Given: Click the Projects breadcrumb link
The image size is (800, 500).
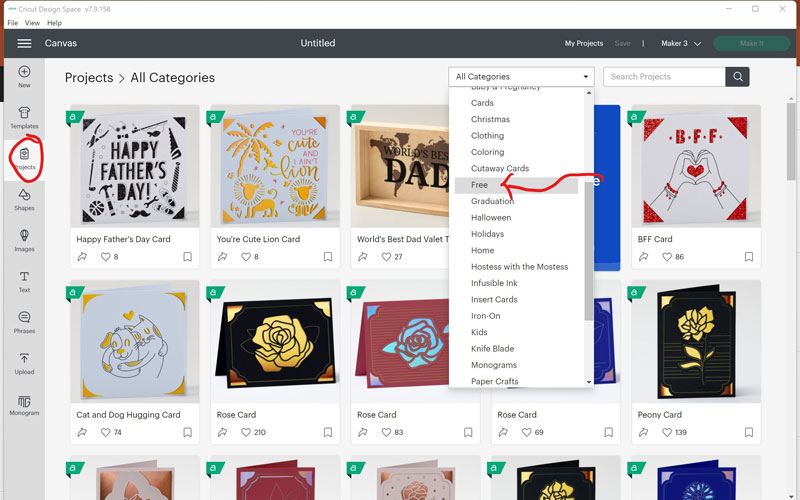Looking at the screenshot, I should (89, 78).
